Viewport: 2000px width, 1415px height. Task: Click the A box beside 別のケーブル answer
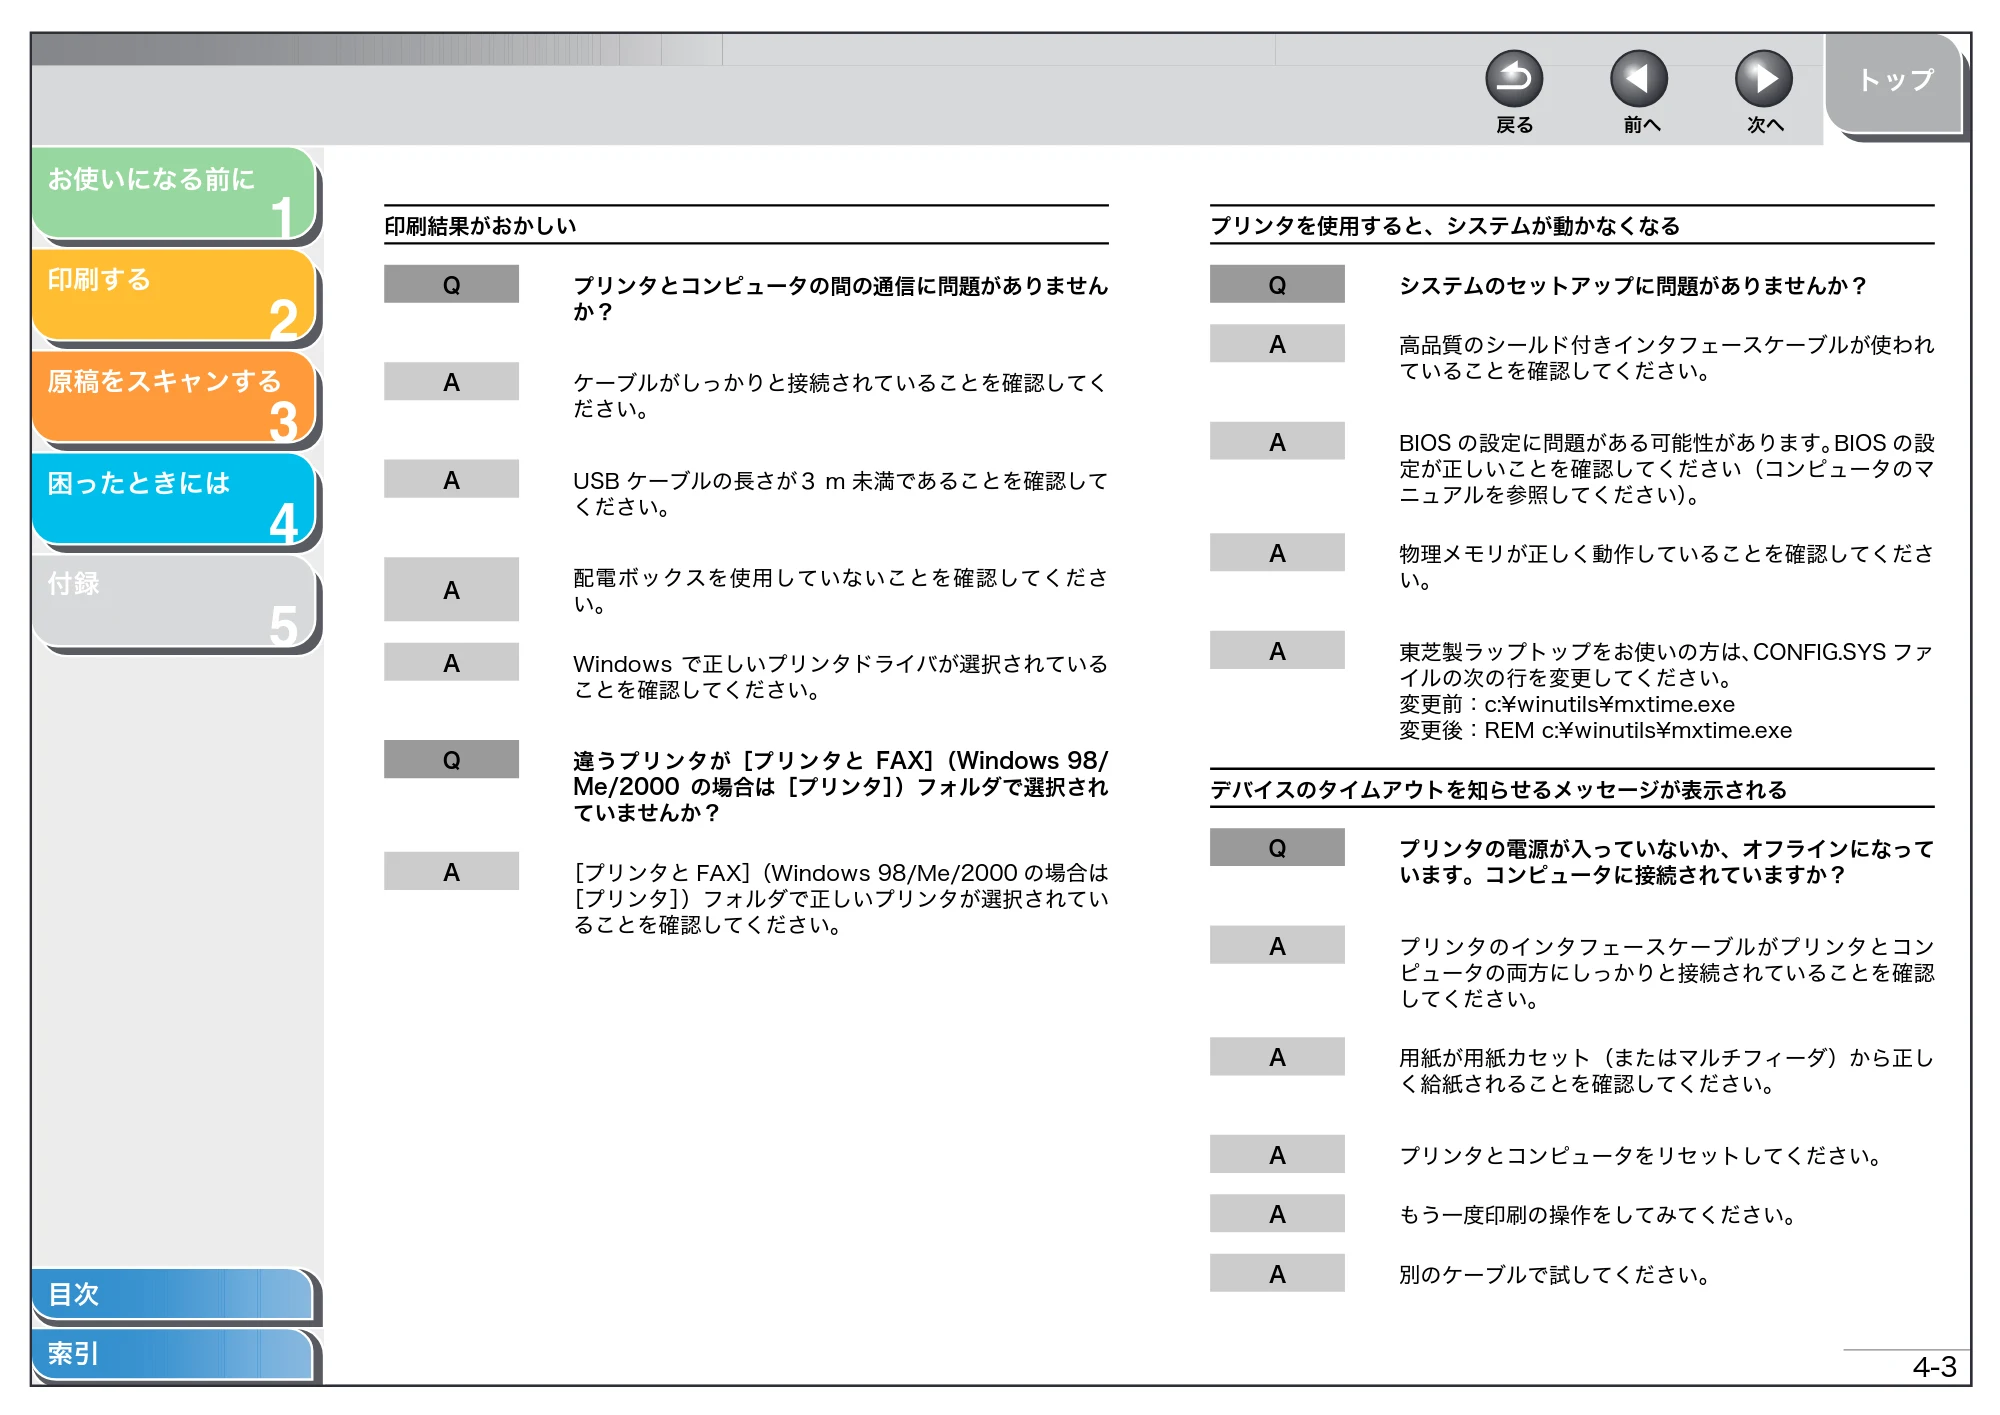click(1277, 1273)
